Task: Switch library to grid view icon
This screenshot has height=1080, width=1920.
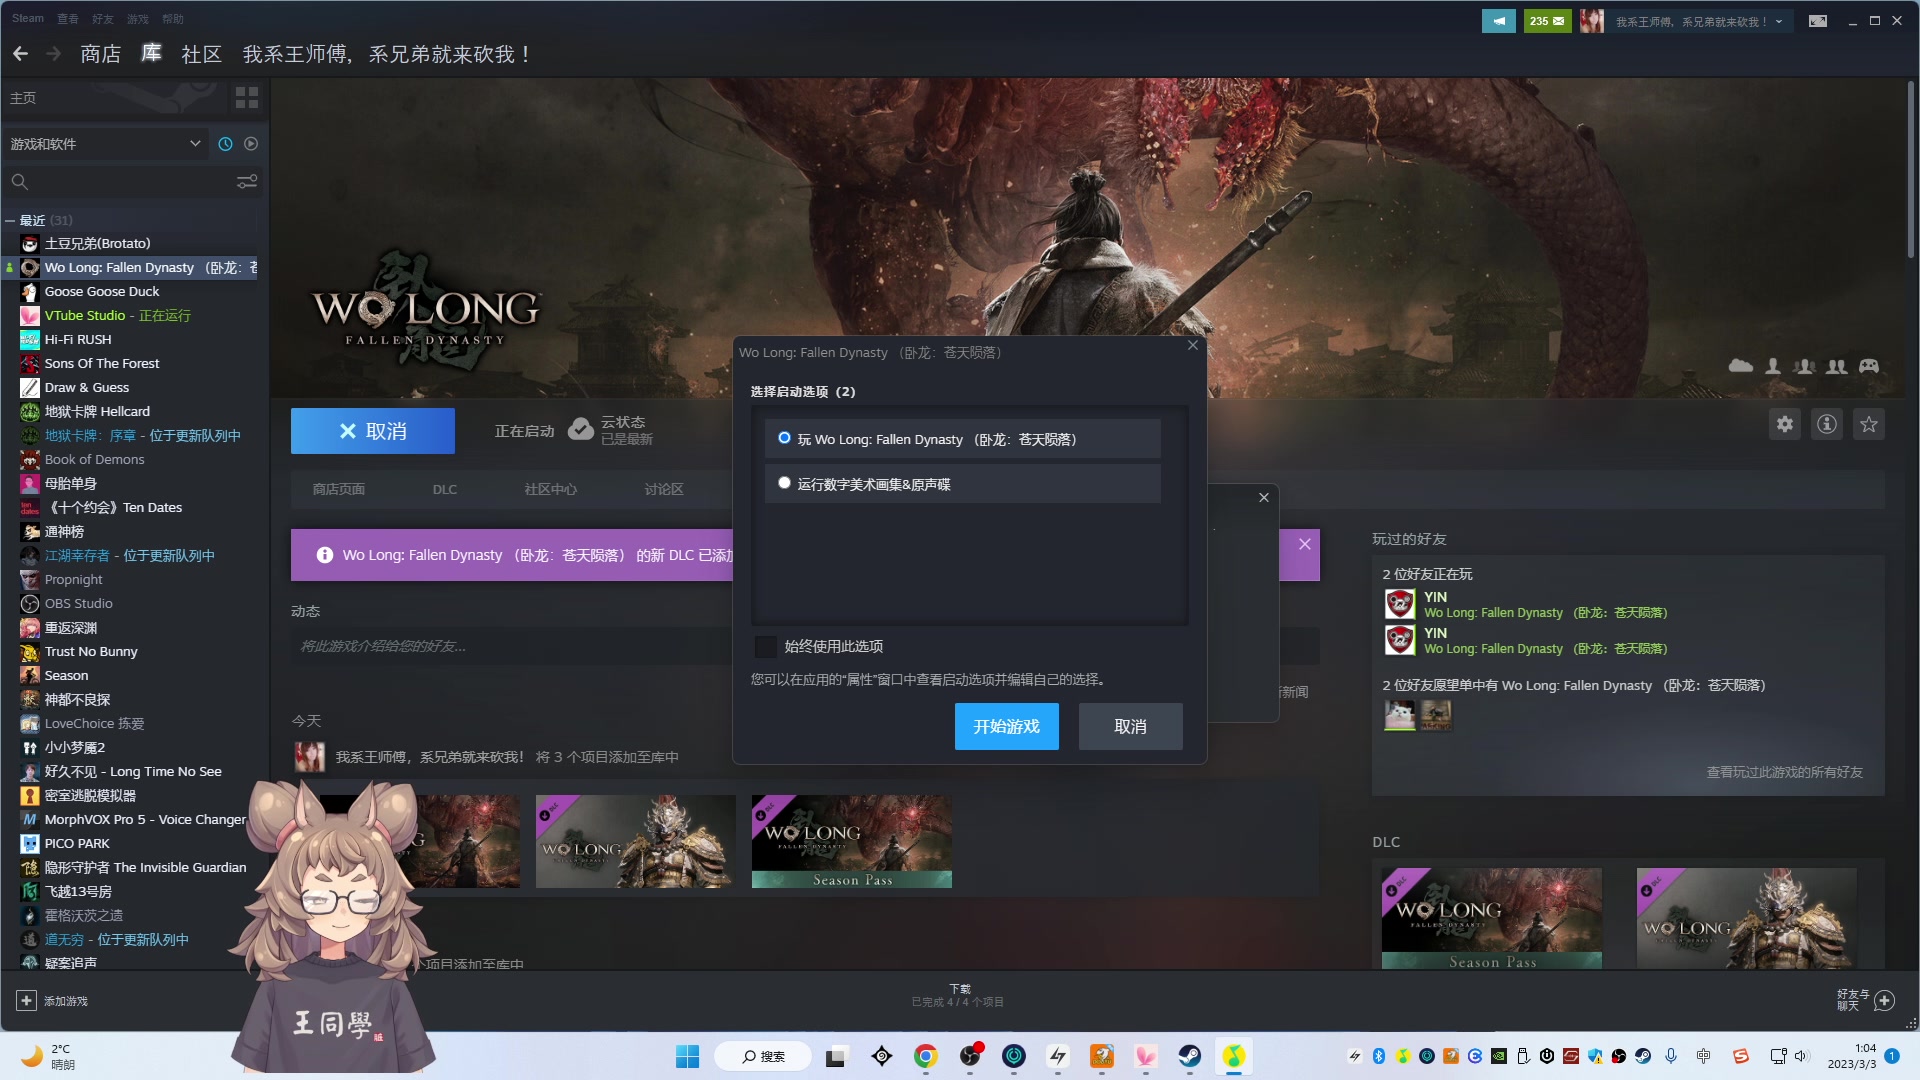Action: pyautogui.click(x=247, y=97)
